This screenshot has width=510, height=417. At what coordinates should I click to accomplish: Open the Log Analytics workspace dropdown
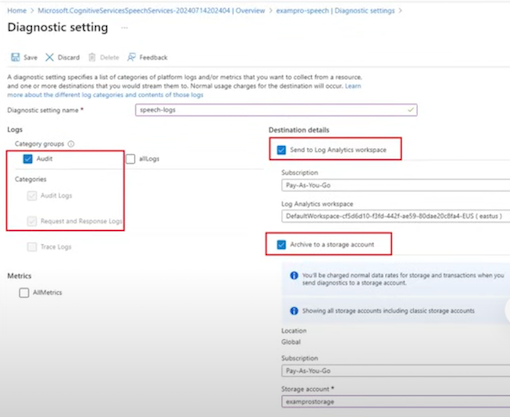click(396, 216)
